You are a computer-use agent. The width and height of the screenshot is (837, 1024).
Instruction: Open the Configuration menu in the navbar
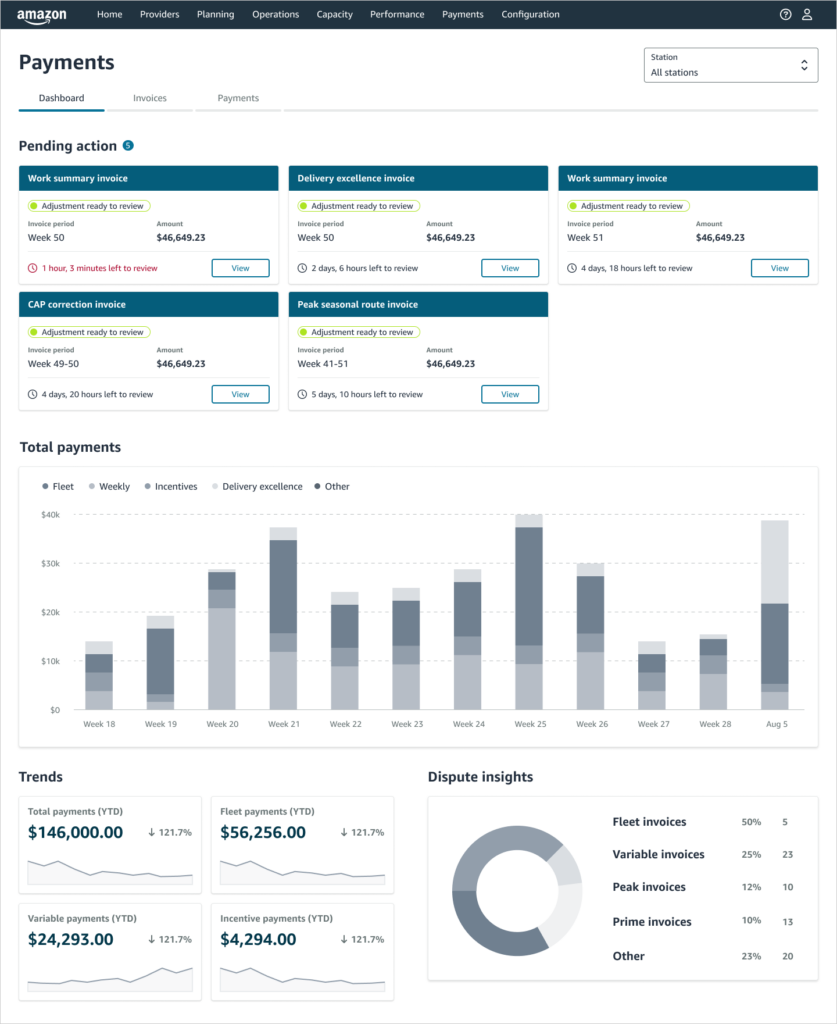pos(530,15)
